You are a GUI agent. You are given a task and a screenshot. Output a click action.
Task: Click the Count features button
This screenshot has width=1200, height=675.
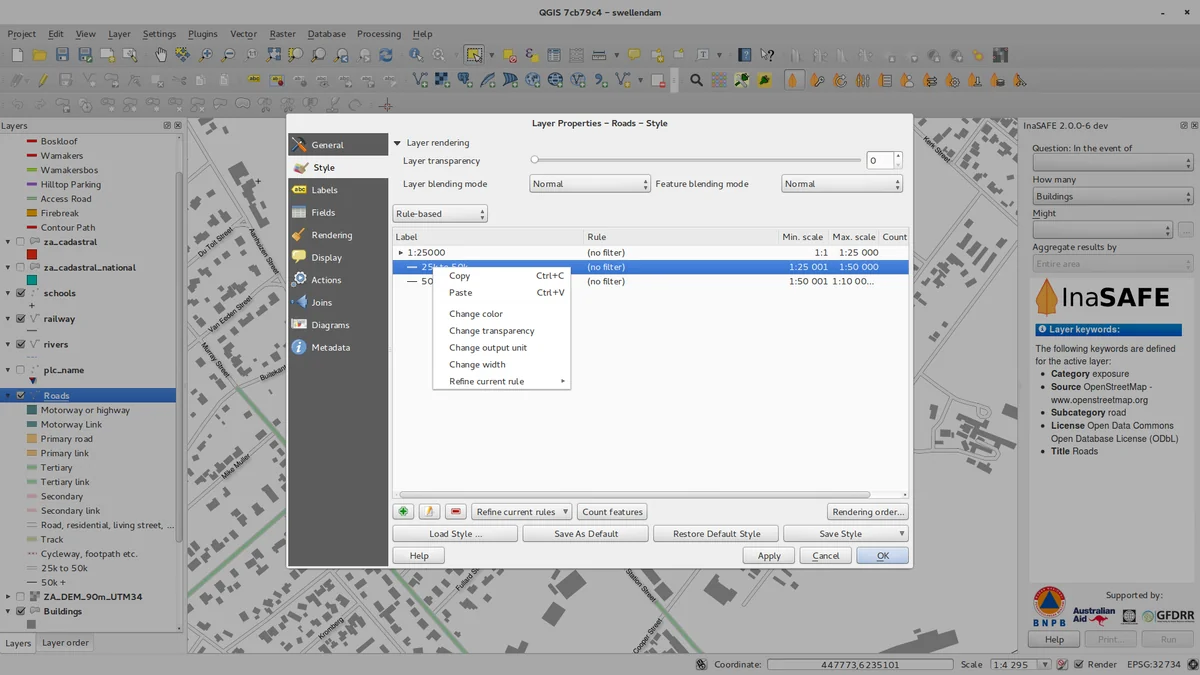[x=612, y=512]
